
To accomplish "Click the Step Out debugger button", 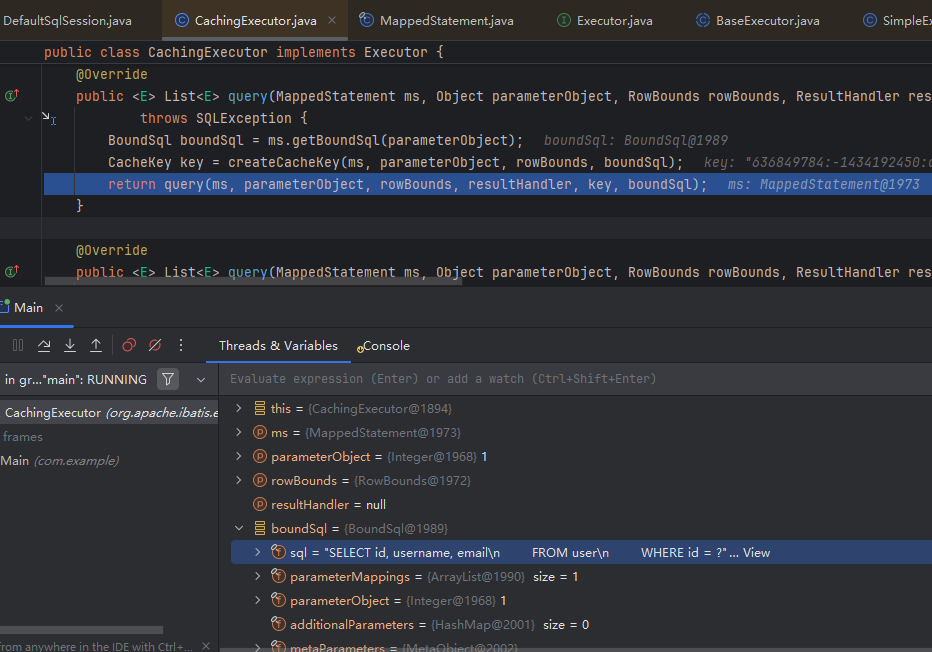I will 96,345.
